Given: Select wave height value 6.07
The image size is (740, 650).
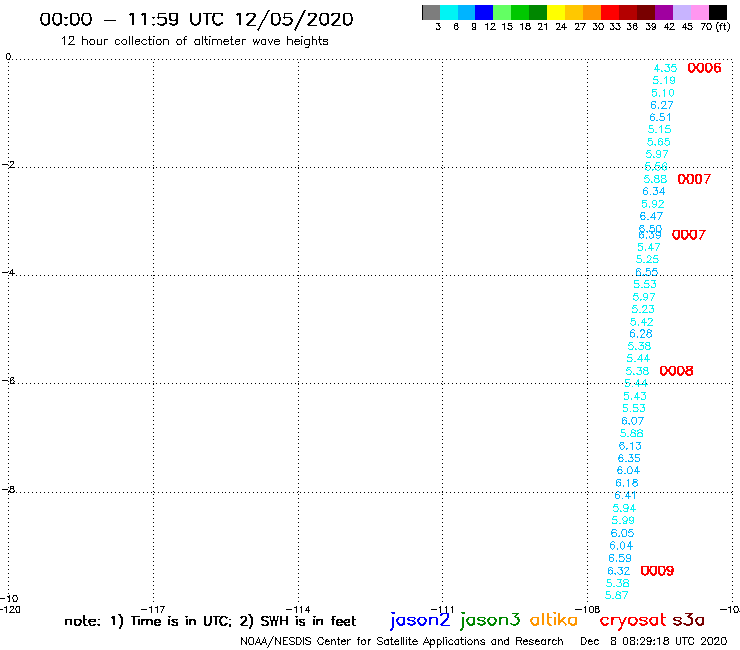Looking at the screenshot, I should tap(633, 421).
